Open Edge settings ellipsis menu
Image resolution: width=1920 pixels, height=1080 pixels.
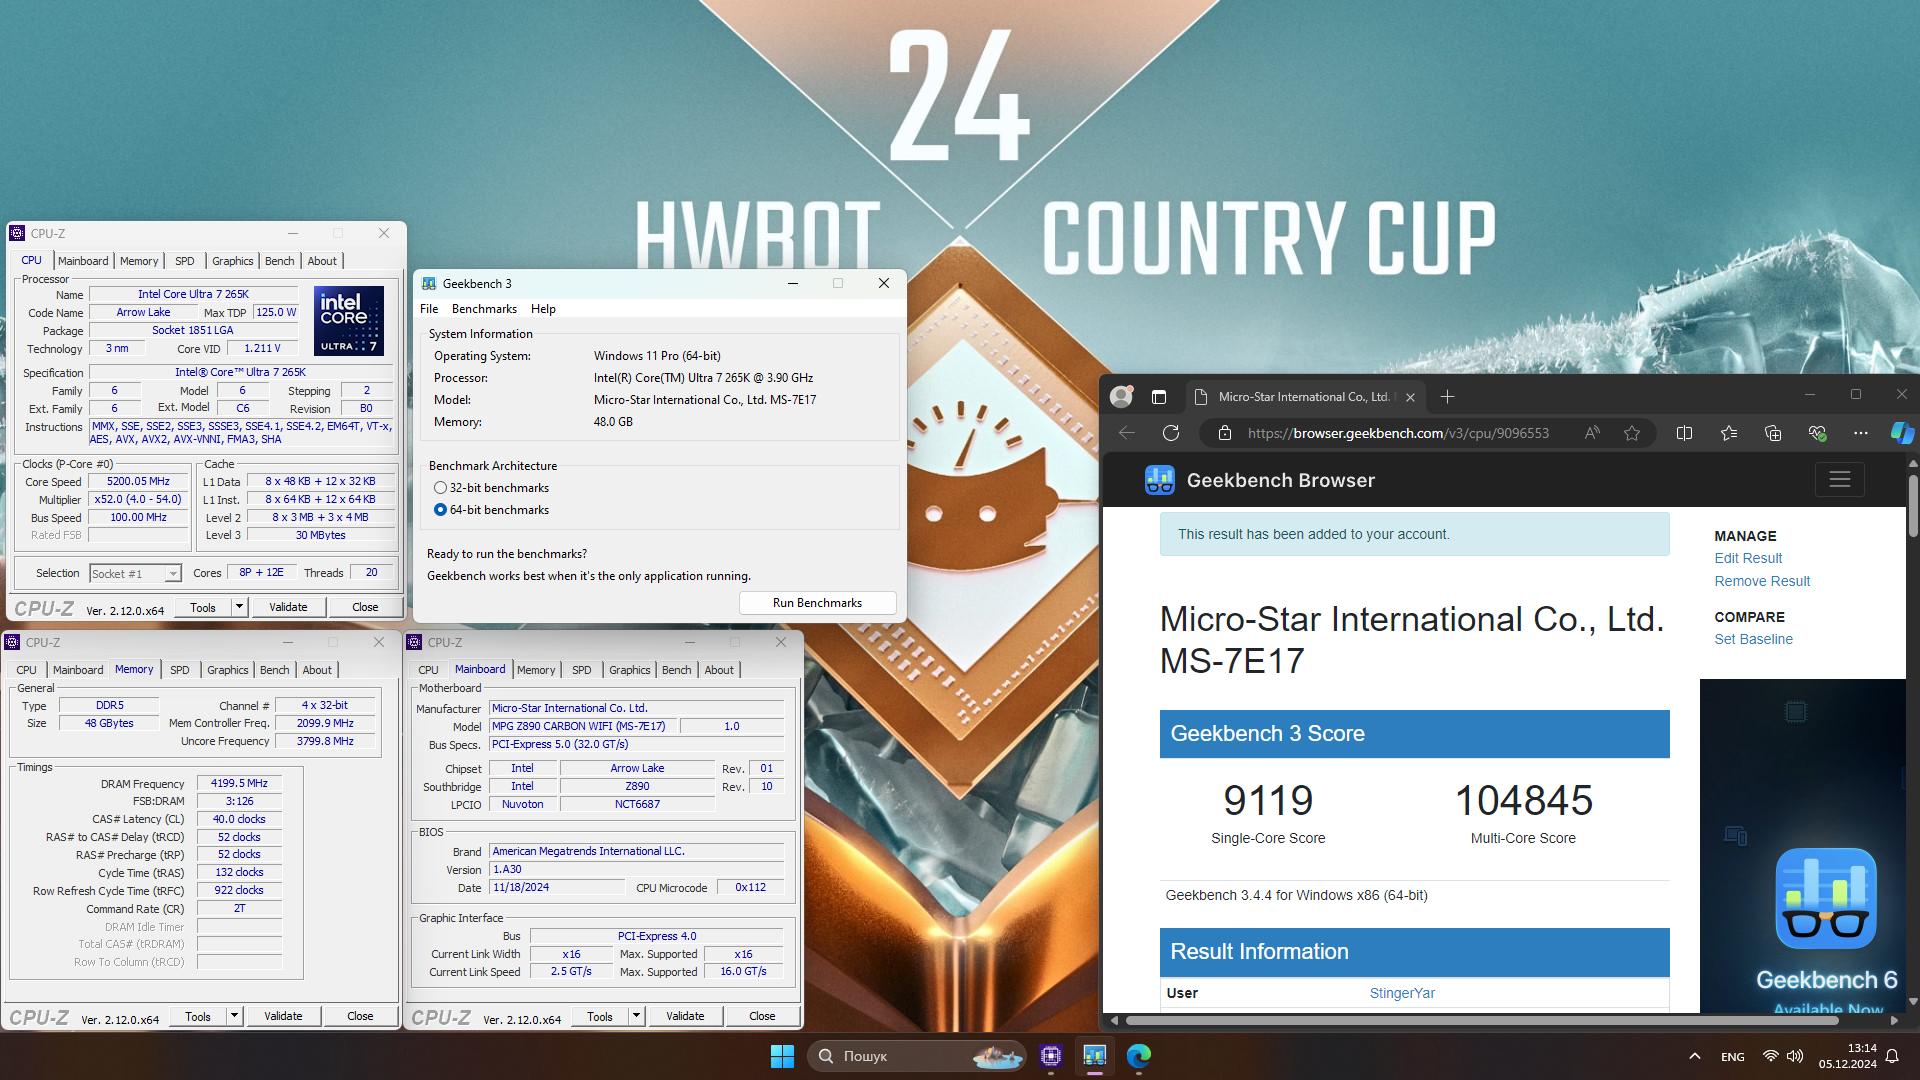(x=1860, y=433)
